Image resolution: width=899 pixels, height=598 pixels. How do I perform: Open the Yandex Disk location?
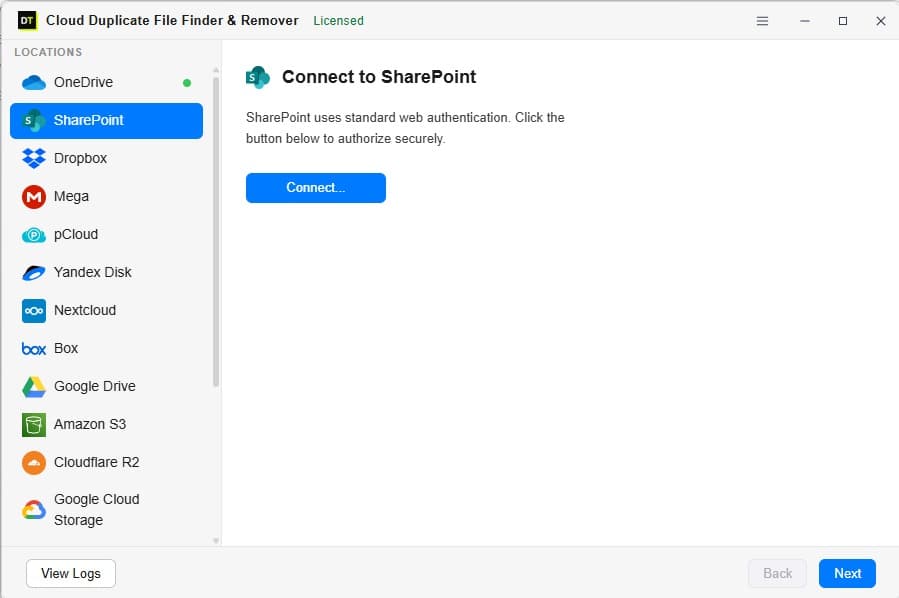click(x=107, y=272)
